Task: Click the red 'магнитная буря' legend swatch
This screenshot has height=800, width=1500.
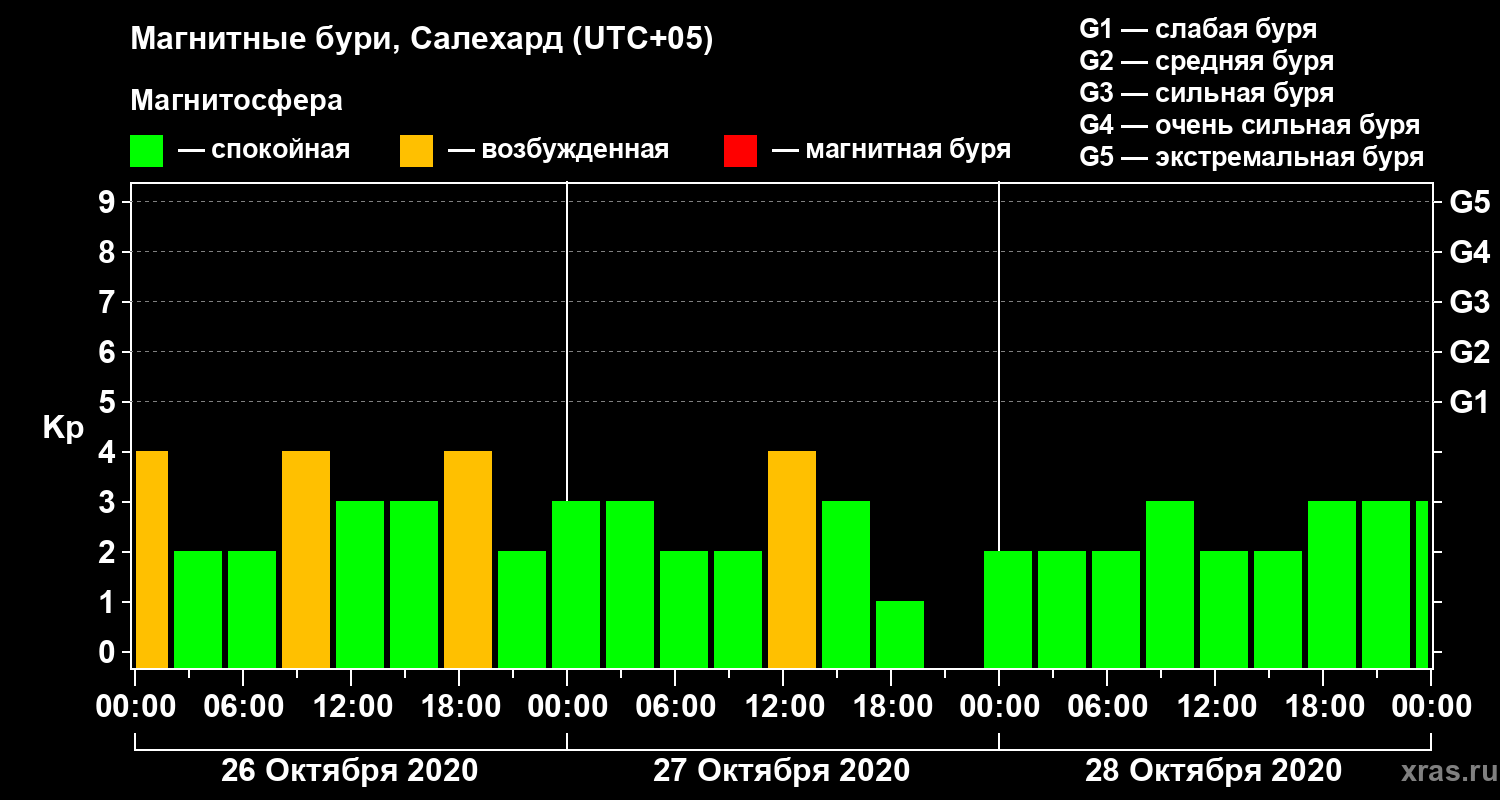Action: pyautogui.click(x=740, y=151)
